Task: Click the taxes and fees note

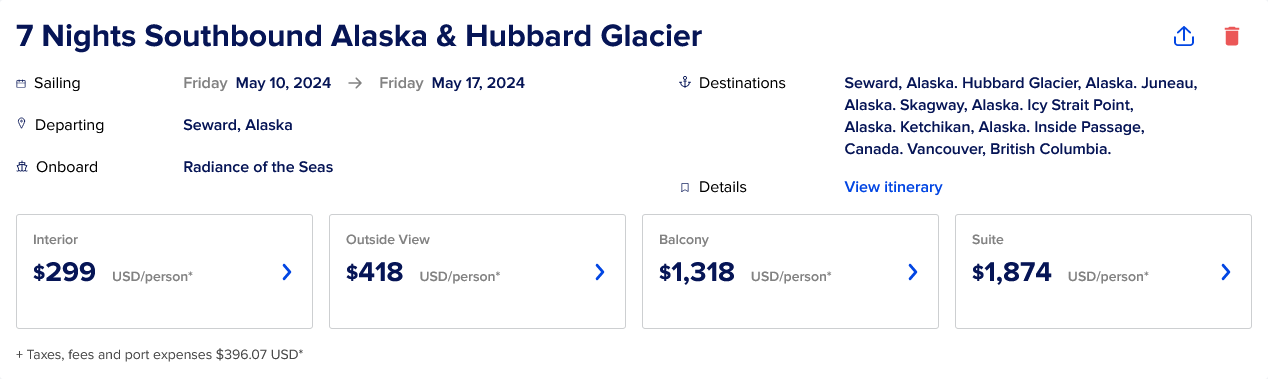Action: (160, 354)
